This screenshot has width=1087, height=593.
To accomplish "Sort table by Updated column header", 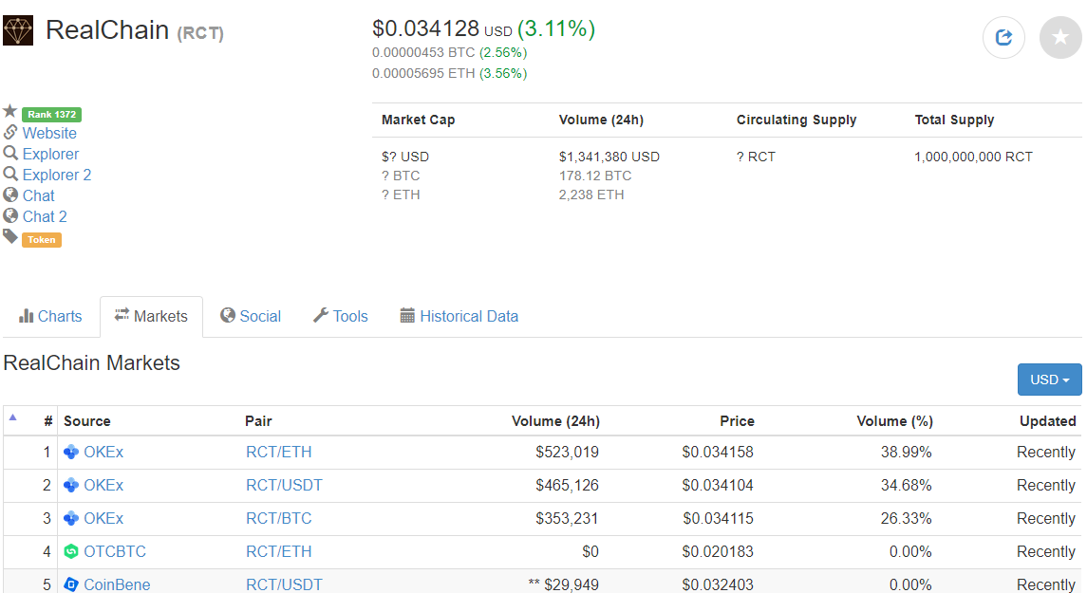I will (1047, 421).
